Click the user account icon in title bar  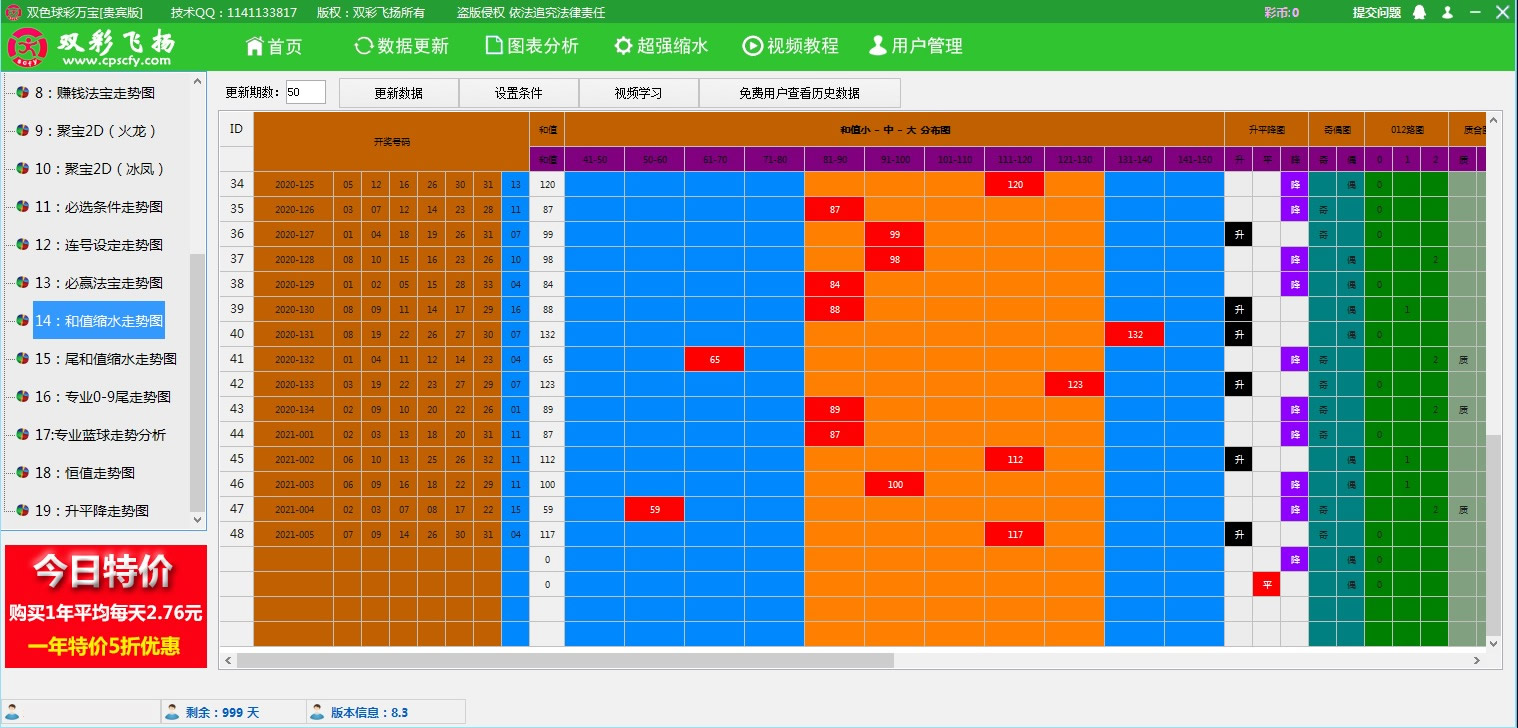[x=1447, y=13]
